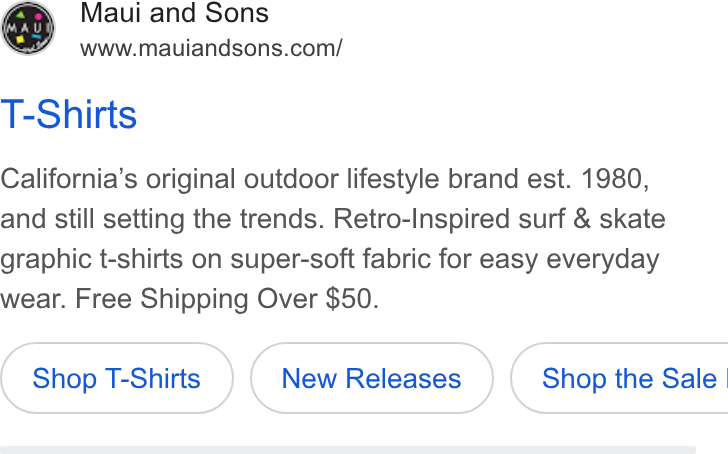Image resolution: width=728 pixels, height=454 pixels.
Task: Open the New Releases sitelink pill
Action: [x=371, y=378]
